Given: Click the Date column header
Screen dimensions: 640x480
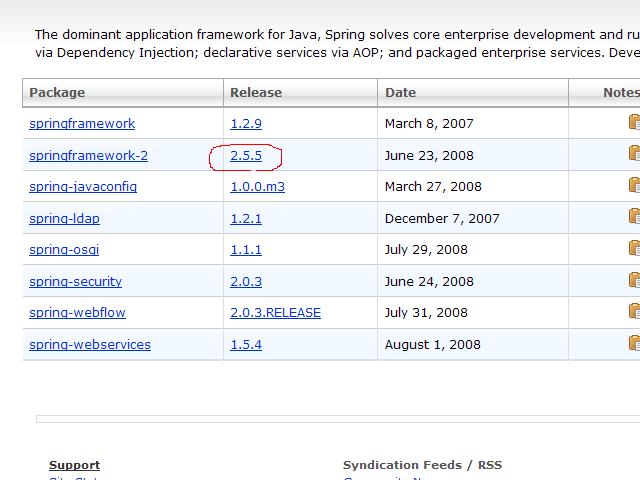Looking at the screenshot, I should (473, 93).
